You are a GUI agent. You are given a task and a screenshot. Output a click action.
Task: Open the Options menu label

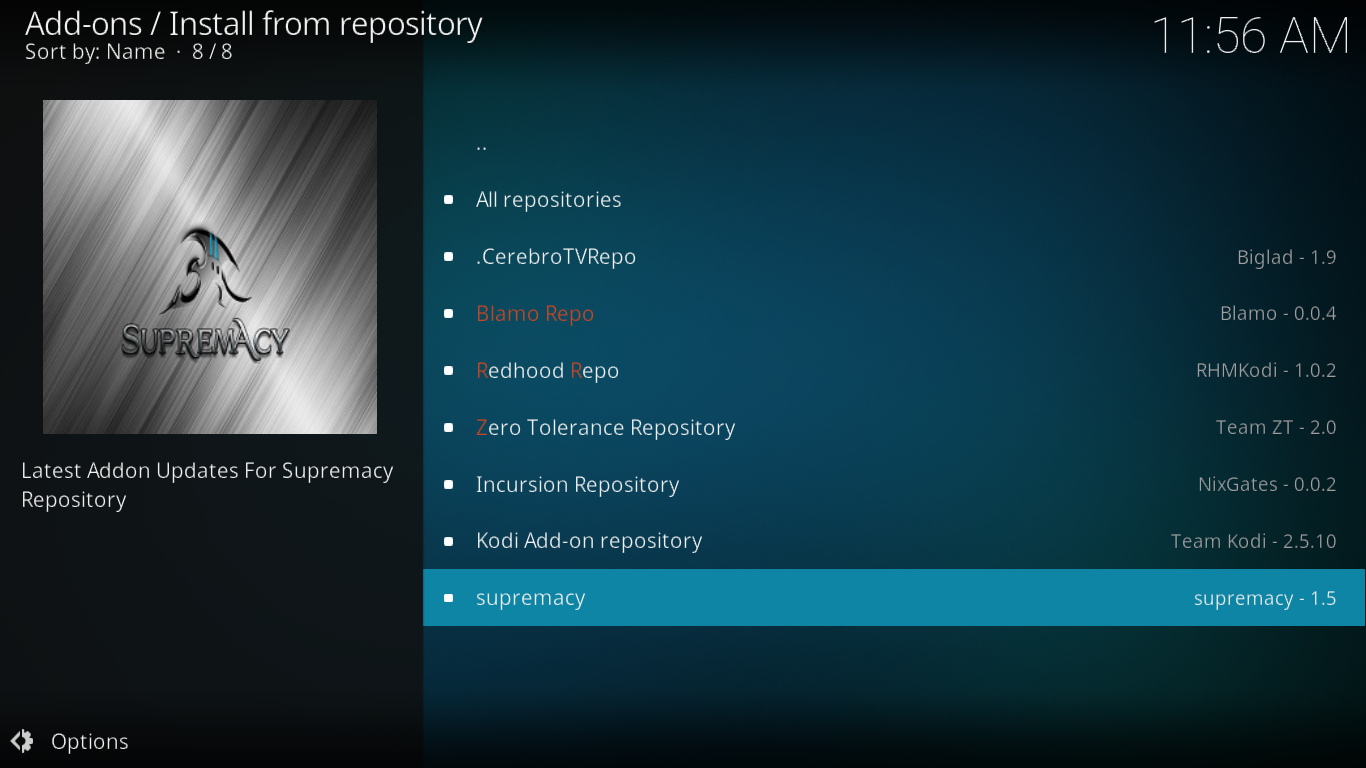click(x=90, y=742)
